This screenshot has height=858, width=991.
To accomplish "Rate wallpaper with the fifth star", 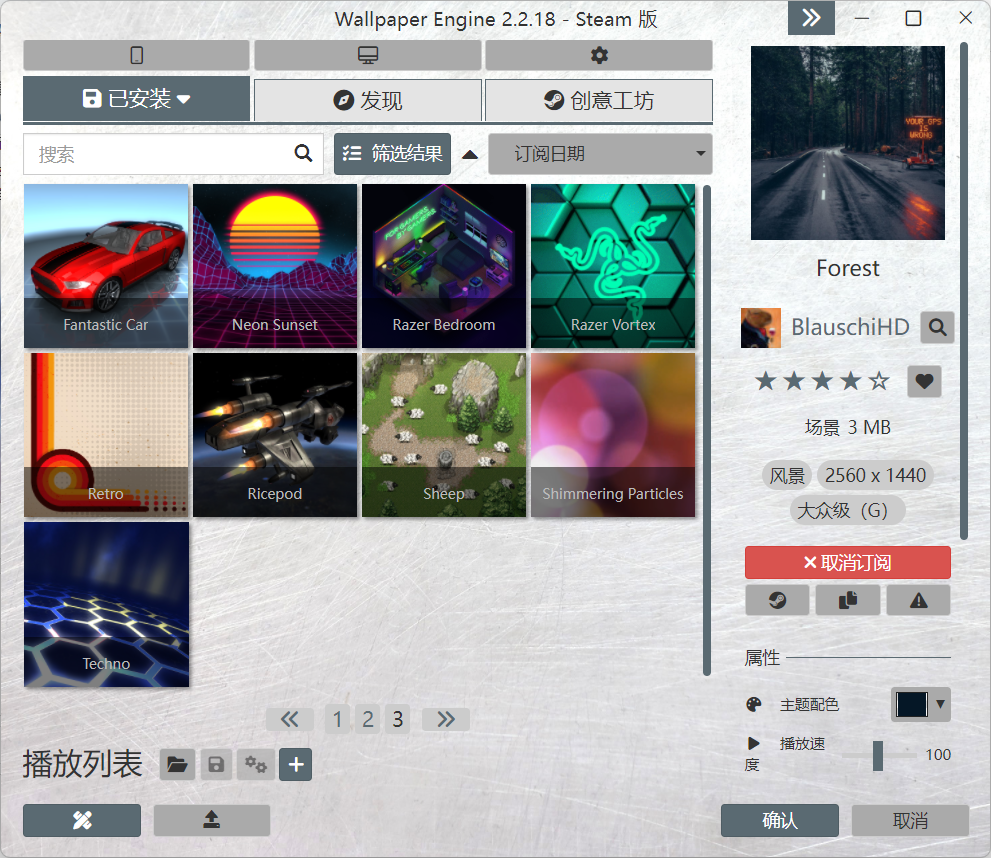I will [x=878, y=381].
